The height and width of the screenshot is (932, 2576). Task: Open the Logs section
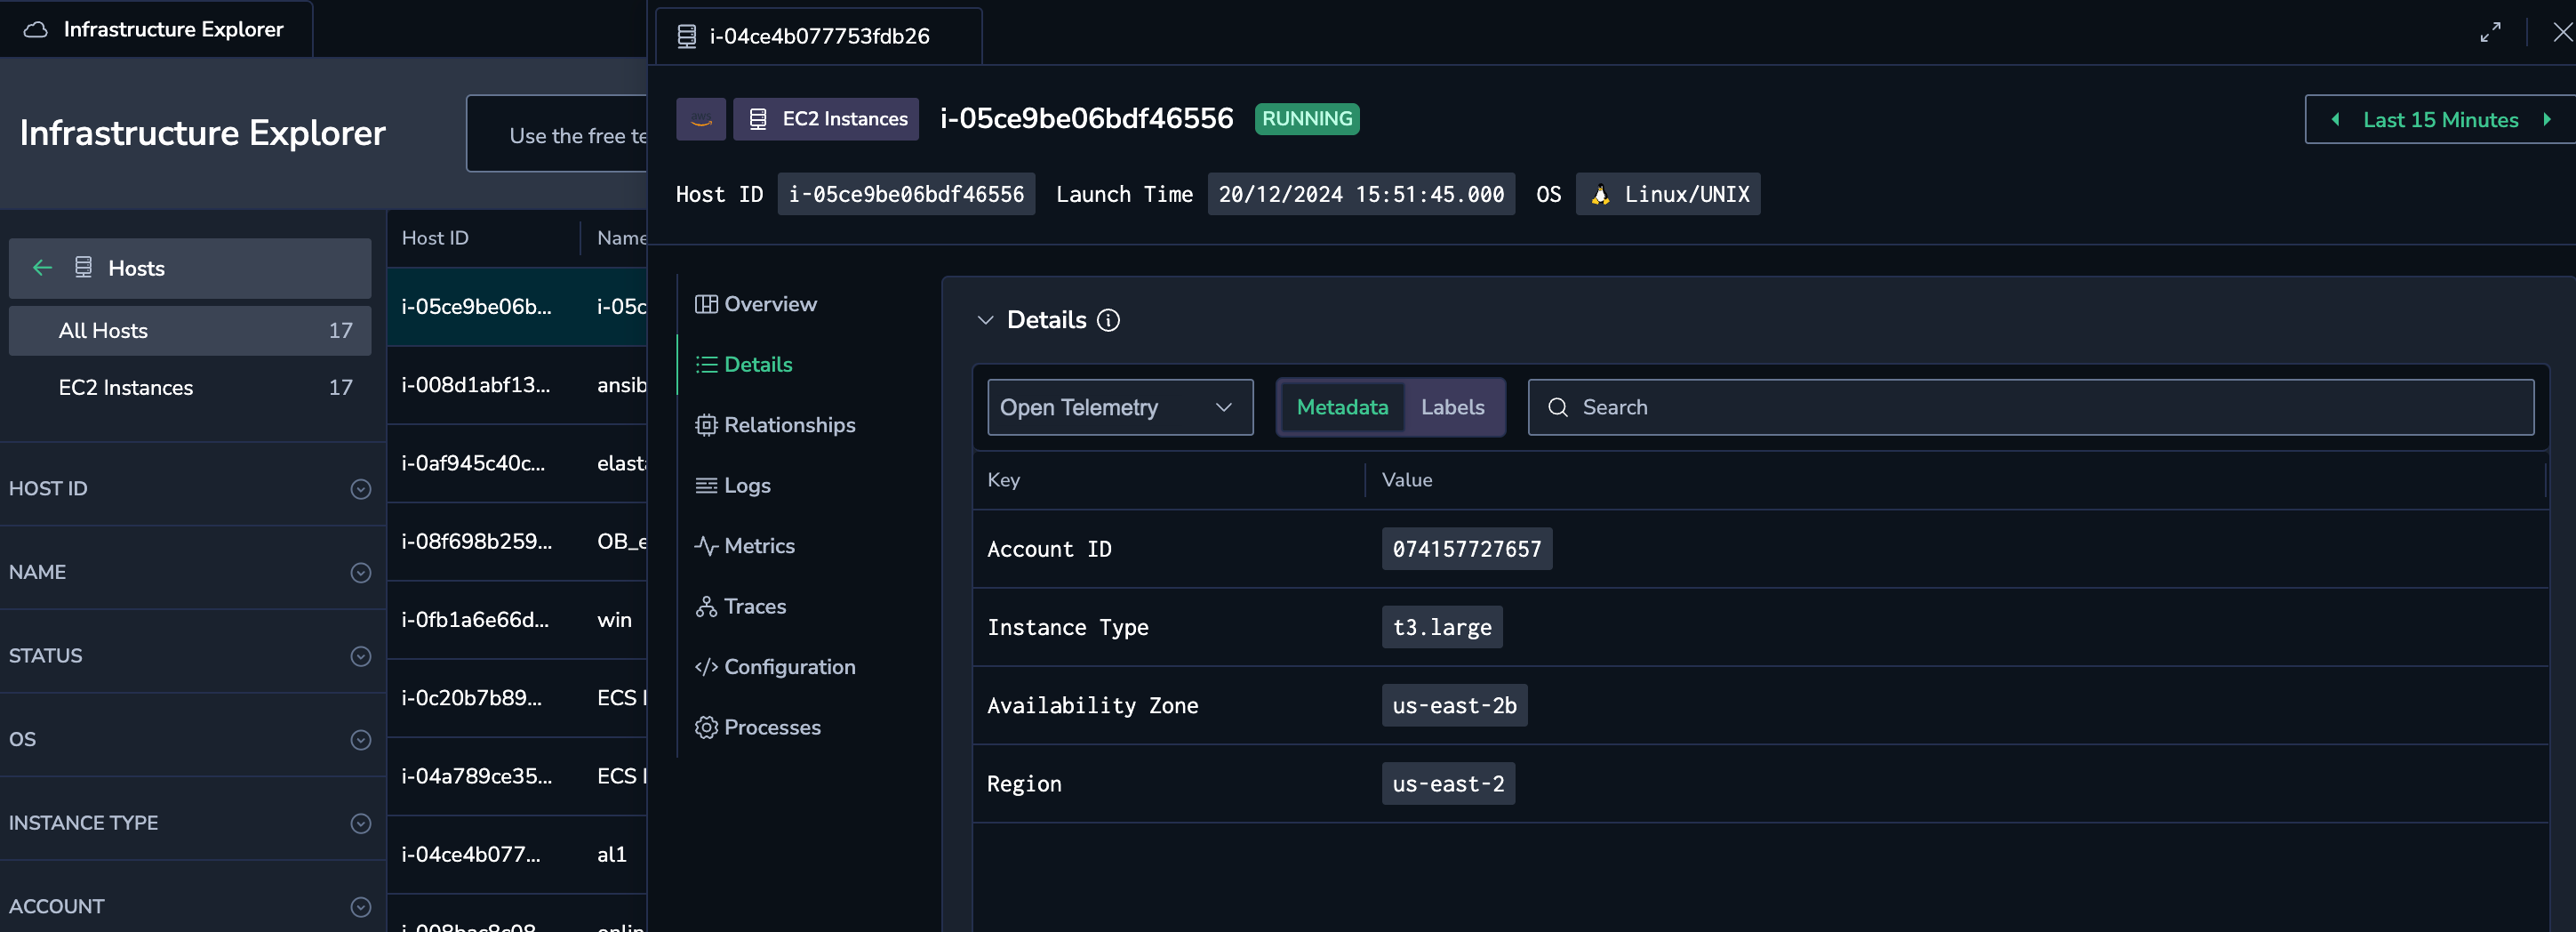point(733,485)
